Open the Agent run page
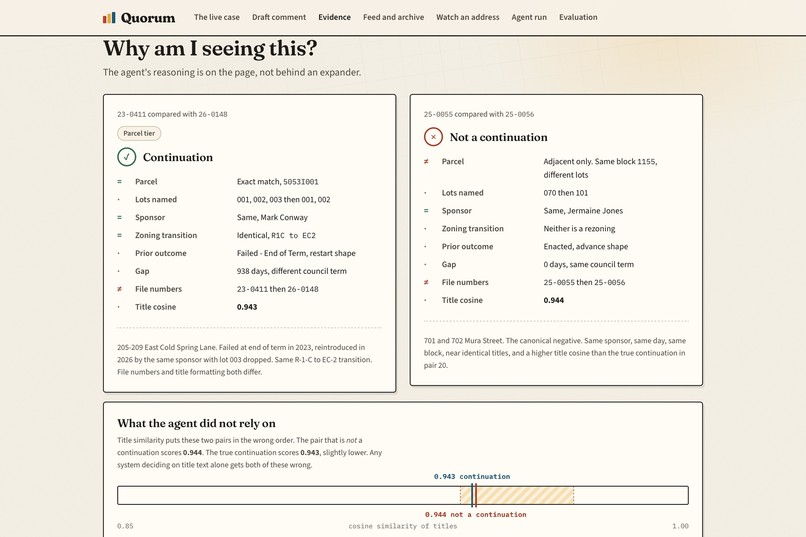 (x=529, y=17)
